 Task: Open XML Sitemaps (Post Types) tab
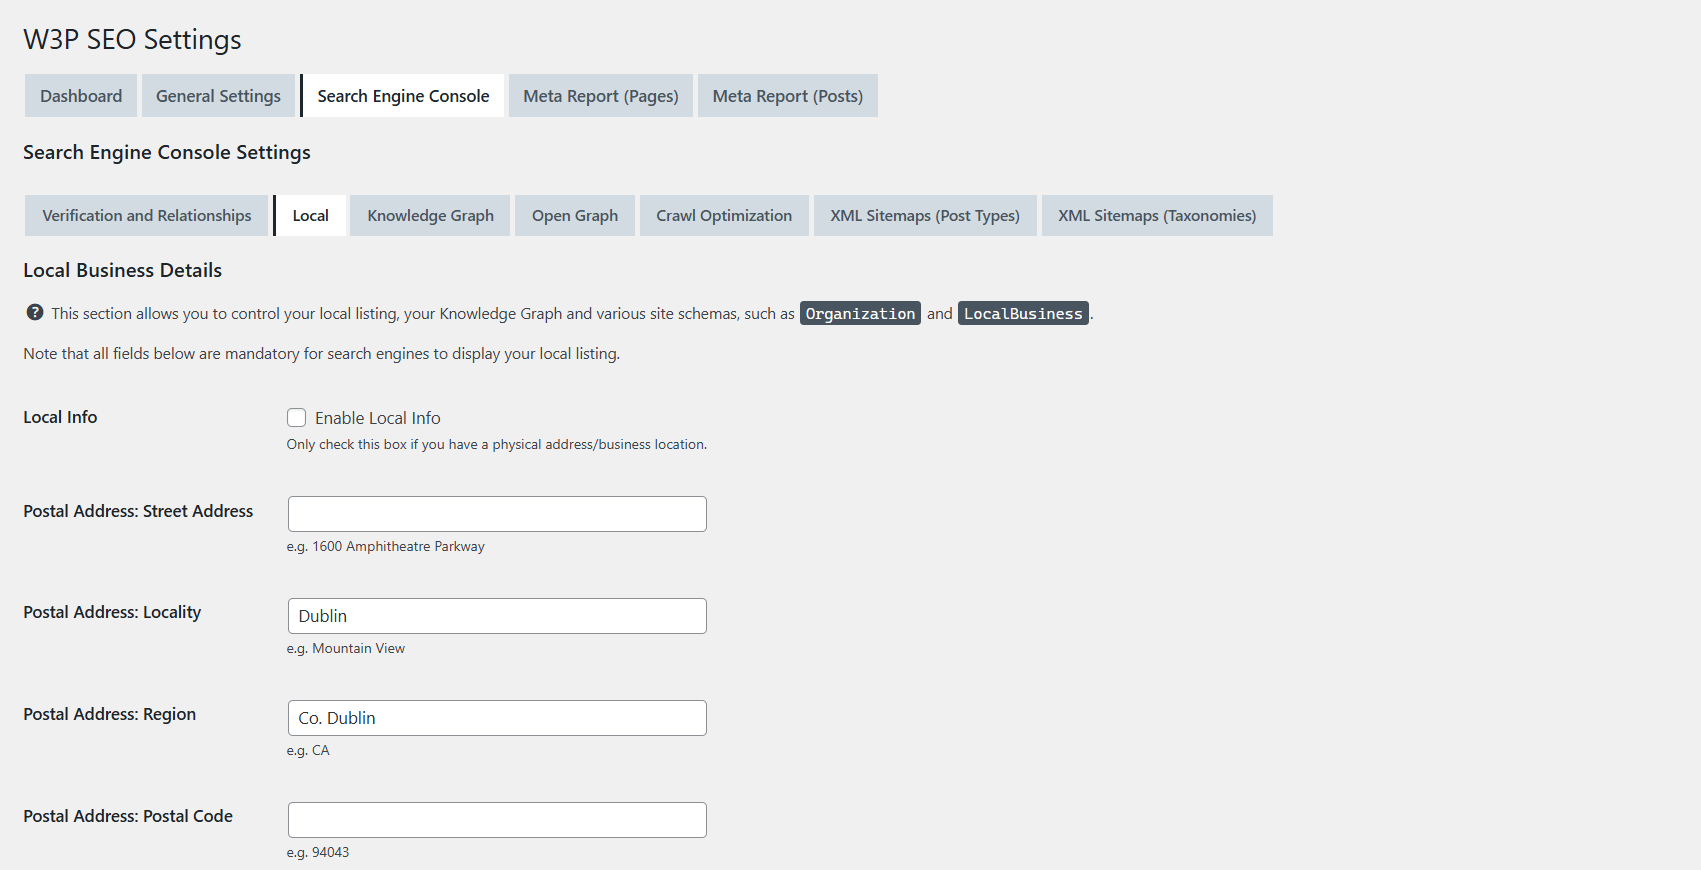click(x=925, y=216)
